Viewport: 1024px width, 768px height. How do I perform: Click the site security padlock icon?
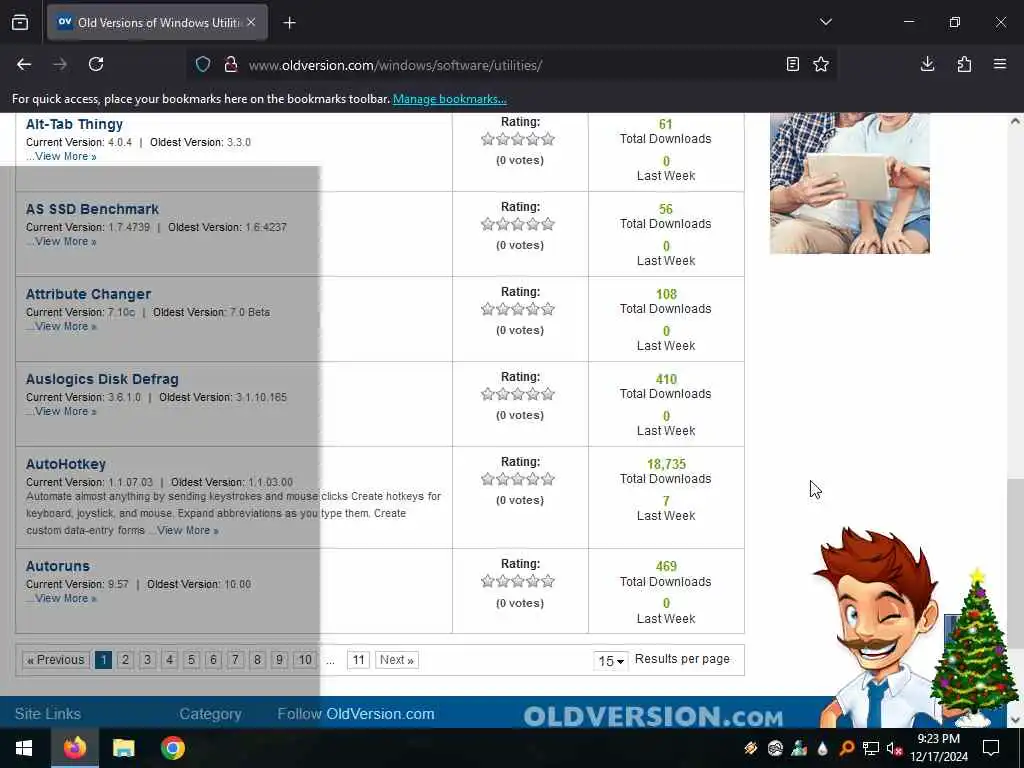click(x=231, y=65)
